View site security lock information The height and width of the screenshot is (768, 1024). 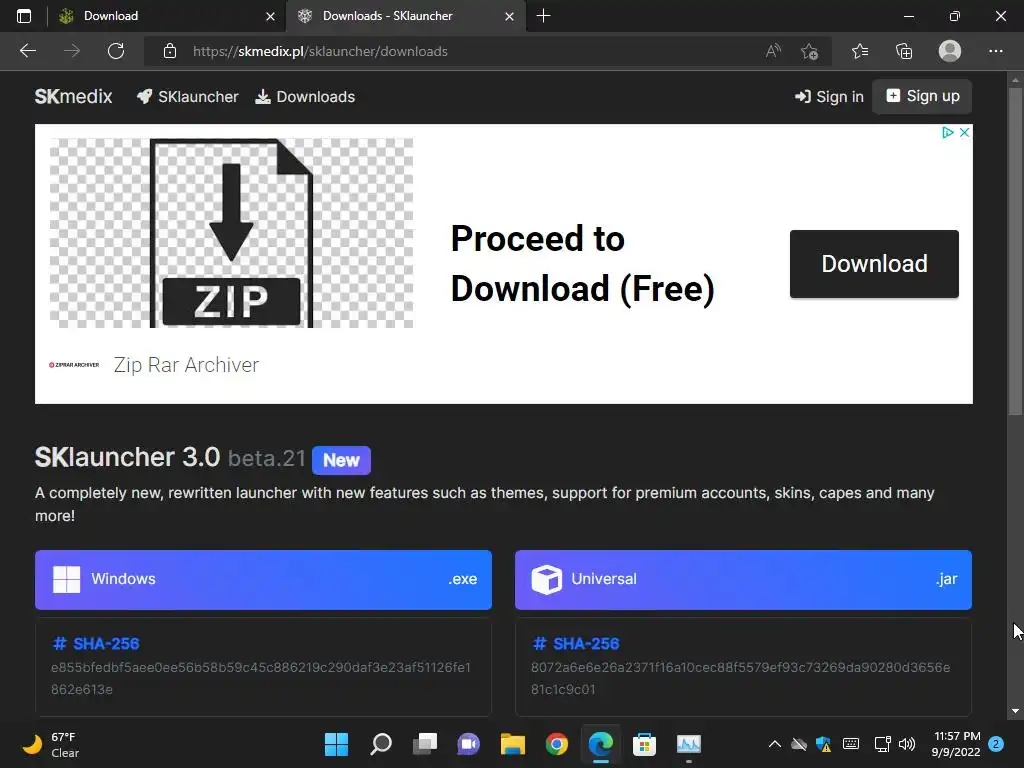(170, 51)
